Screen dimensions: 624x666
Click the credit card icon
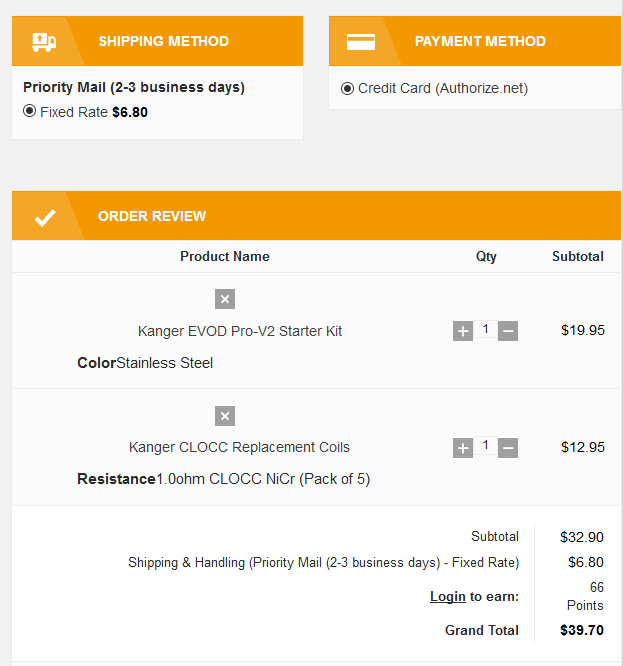pyautogui.click(x=361, y=42)
